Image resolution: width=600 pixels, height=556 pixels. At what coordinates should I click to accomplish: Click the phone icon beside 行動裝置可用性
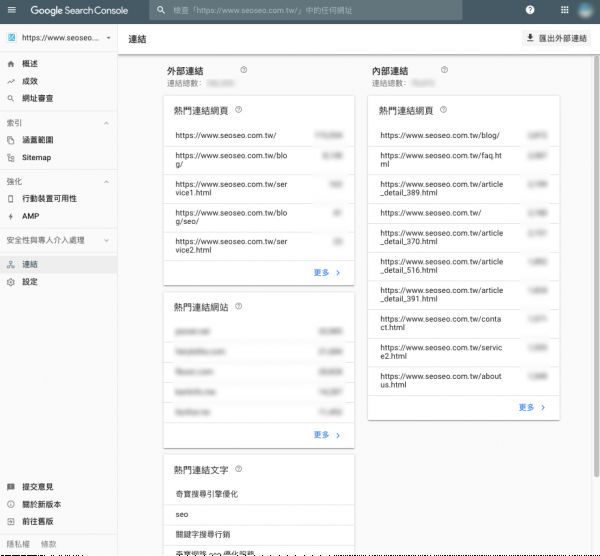point(11,199)
